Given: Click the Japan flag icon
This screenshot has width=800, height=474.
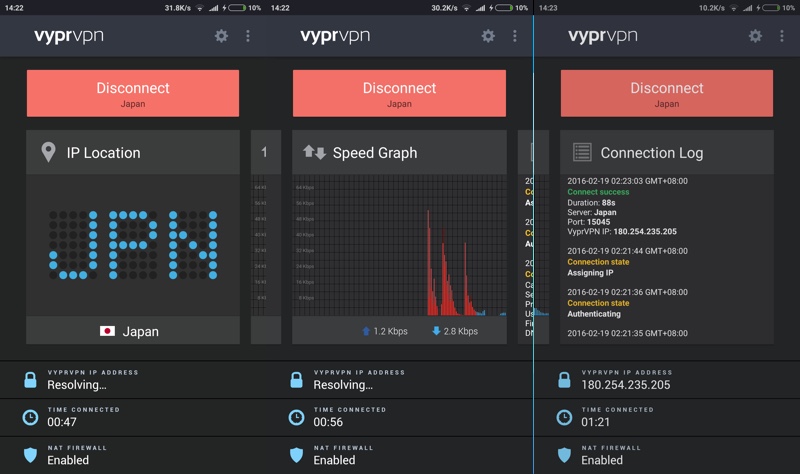Looking at the screenshot, I should (107, 331).
